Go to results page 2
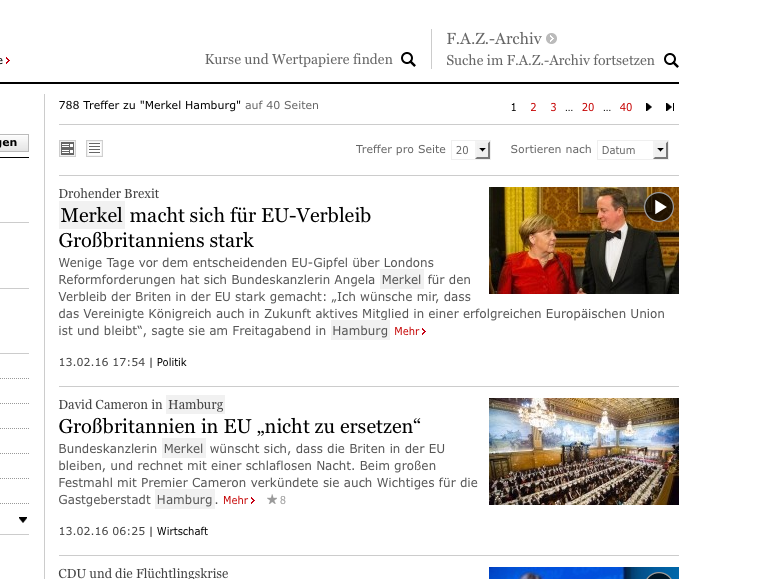The image size is (773, 579). pos(533,107)
